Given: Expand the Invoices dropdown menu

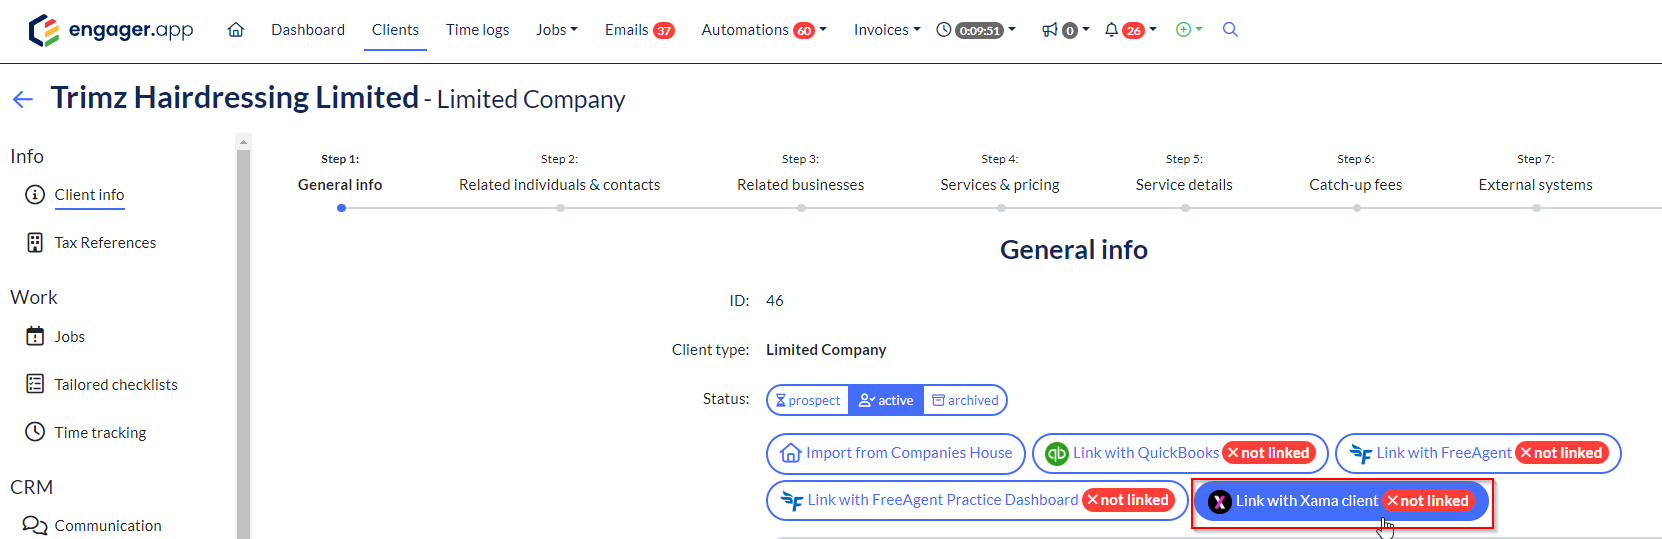Looking at the screenshot, I should point(887,30).
